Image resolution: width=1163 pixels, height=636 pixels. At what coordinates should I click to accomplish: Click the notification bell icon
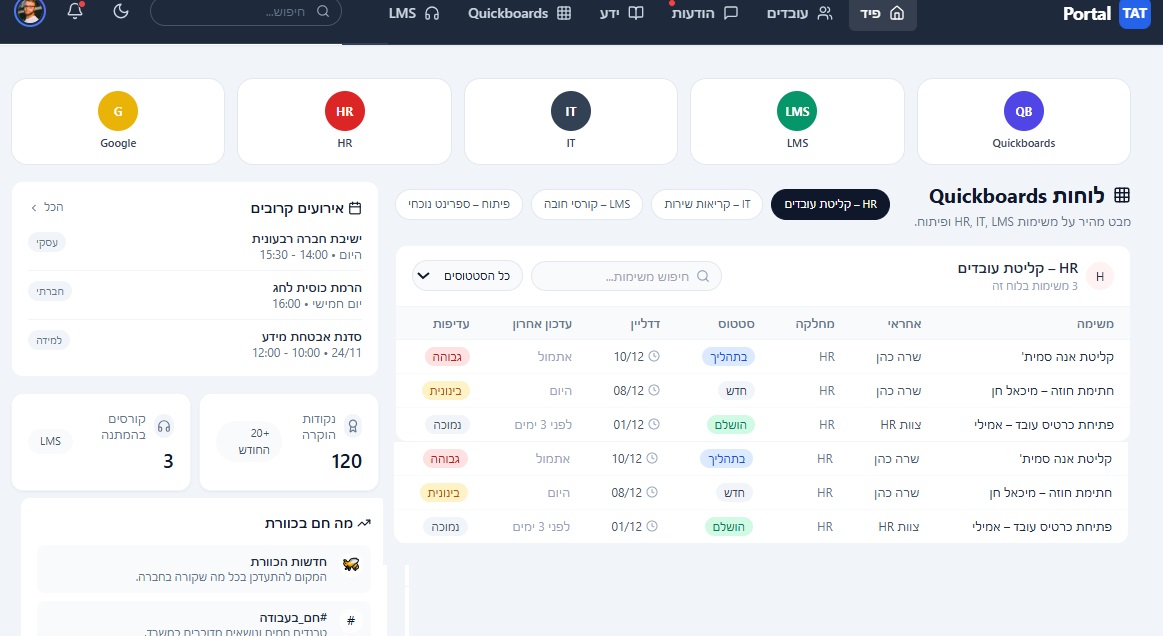point(75,12)
